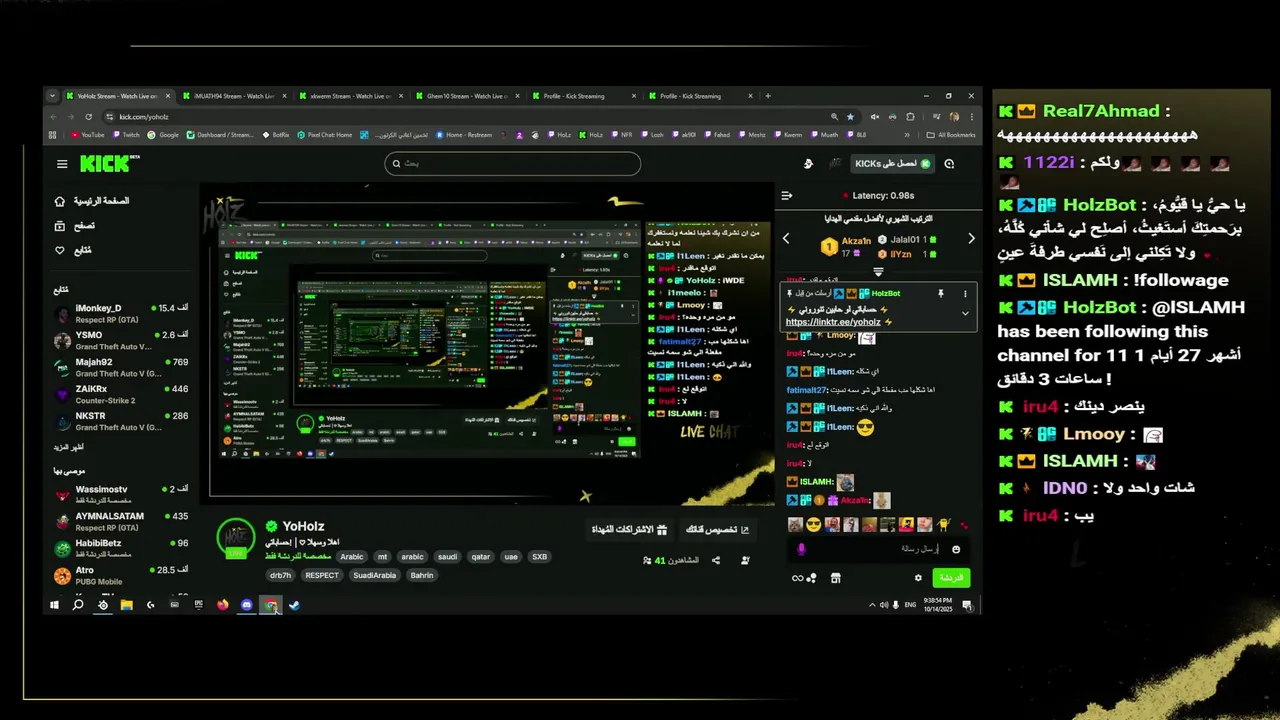Open Wassimostv recommended channel
Image resolution: width=1280 pixels, height=720 pixels.
coord(121,494)
